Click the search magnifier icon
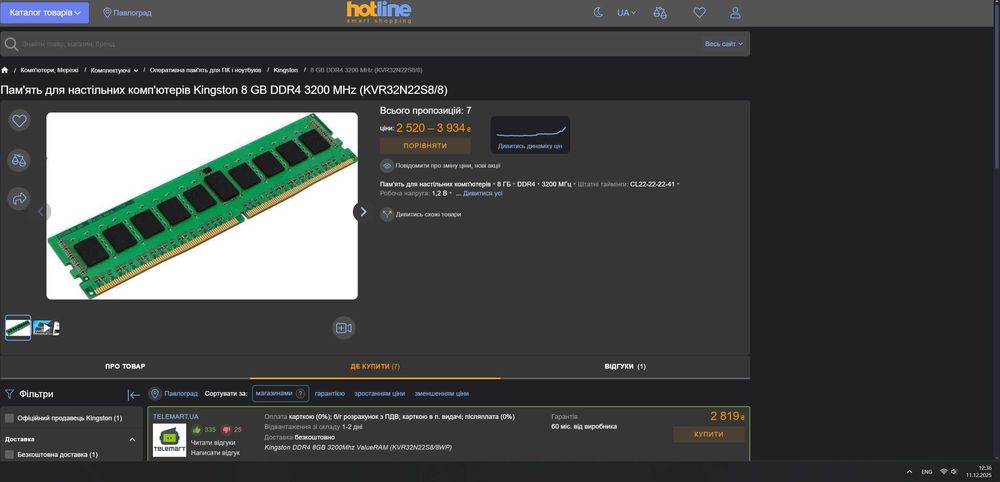The height and width of the screenshot is (482, 1000). pos(11,44)
